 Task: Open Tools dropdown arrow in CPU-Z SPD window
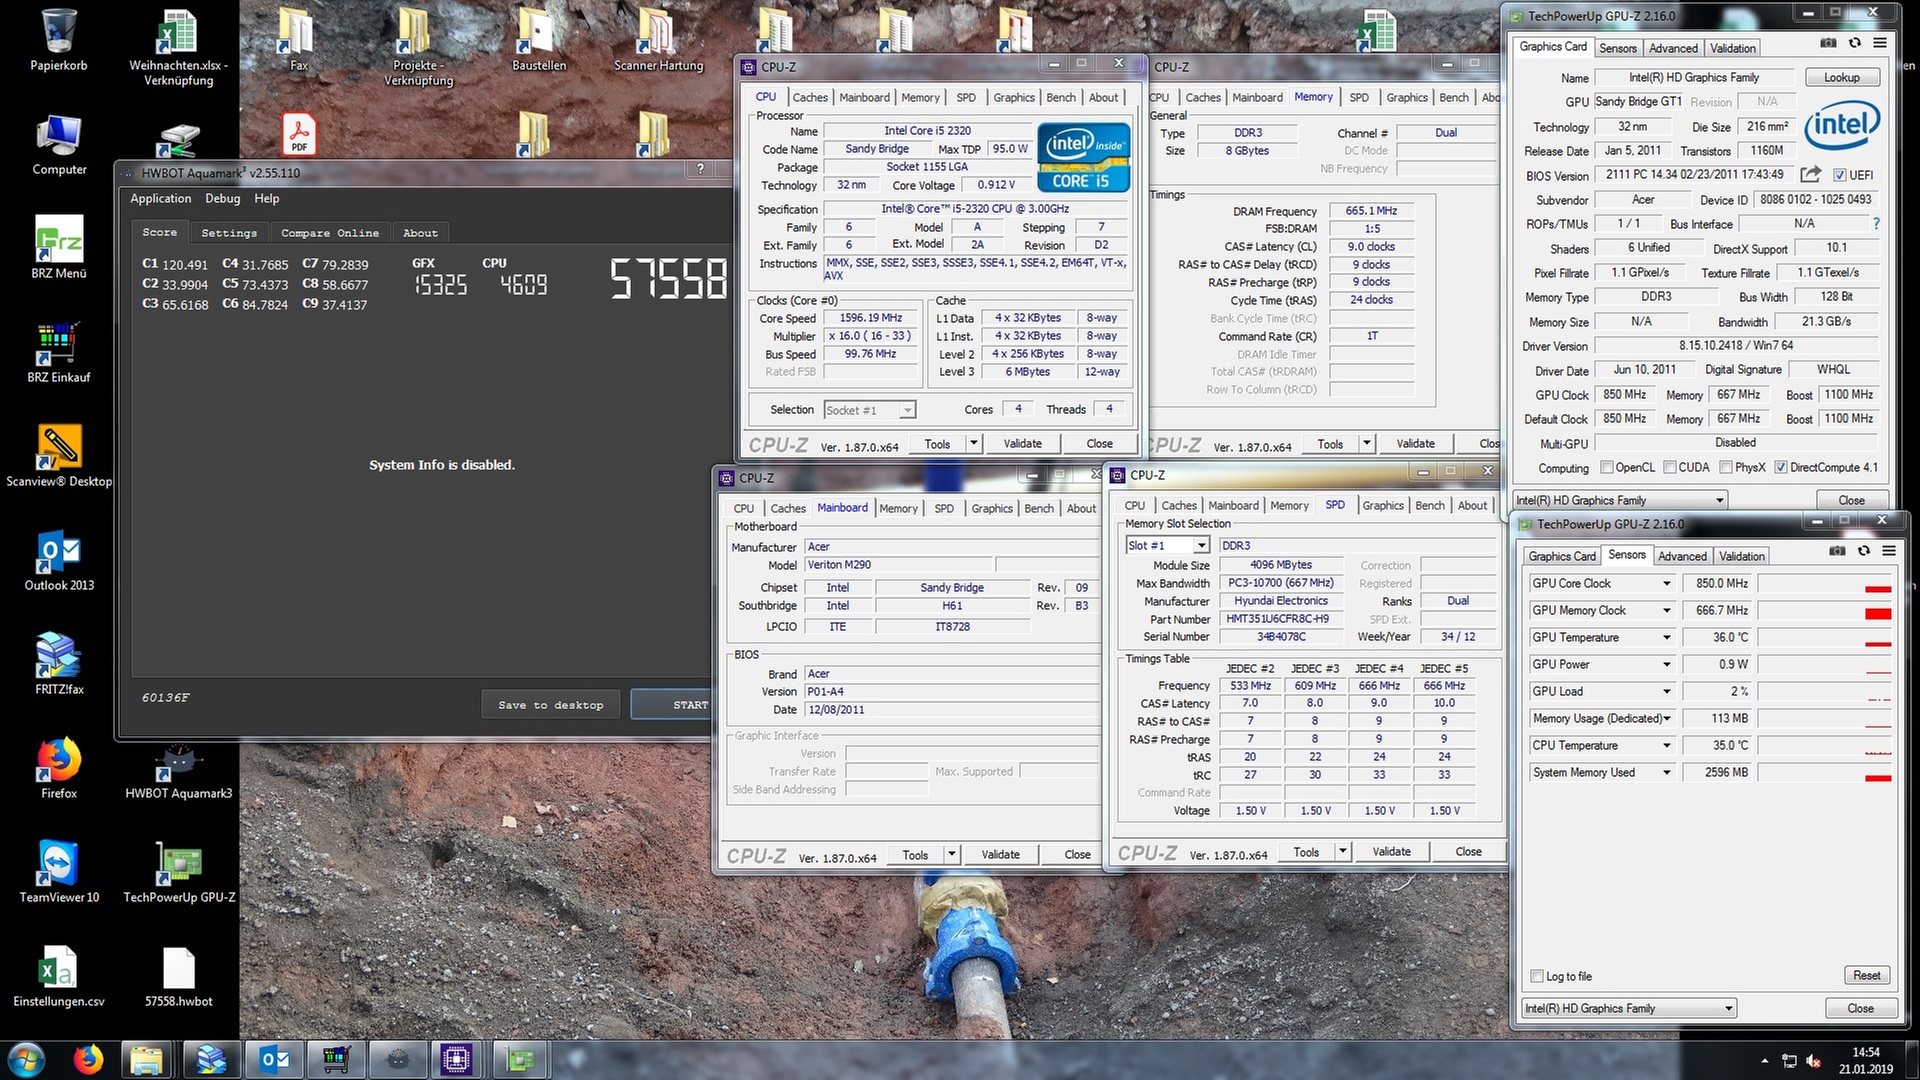pos(1342,851)
